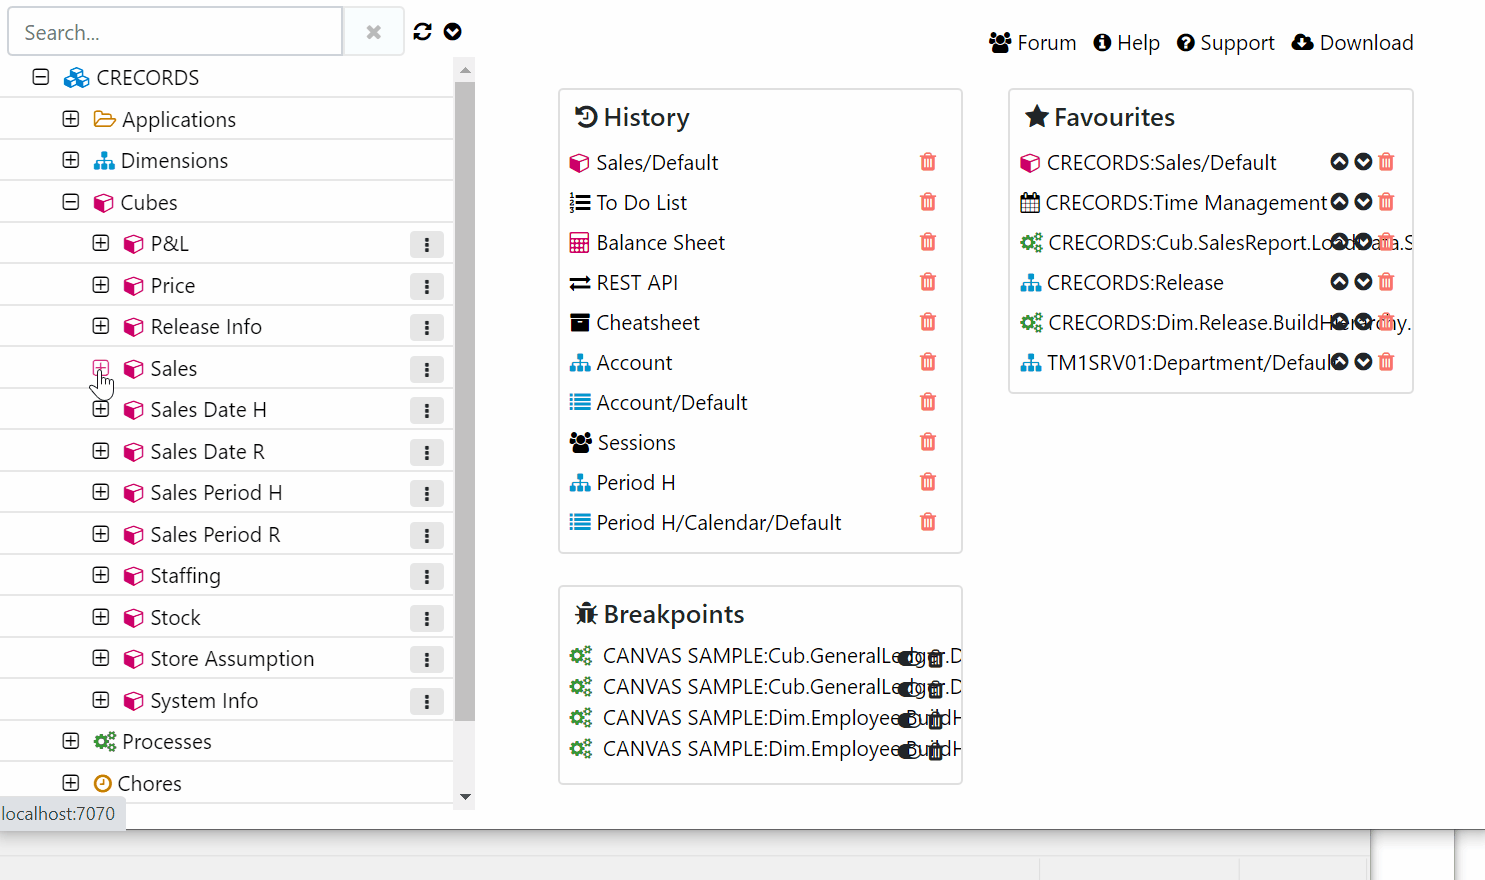
Task: Delete CRECORDS:Time Management from Favourites
Action: click(1386, 202)
